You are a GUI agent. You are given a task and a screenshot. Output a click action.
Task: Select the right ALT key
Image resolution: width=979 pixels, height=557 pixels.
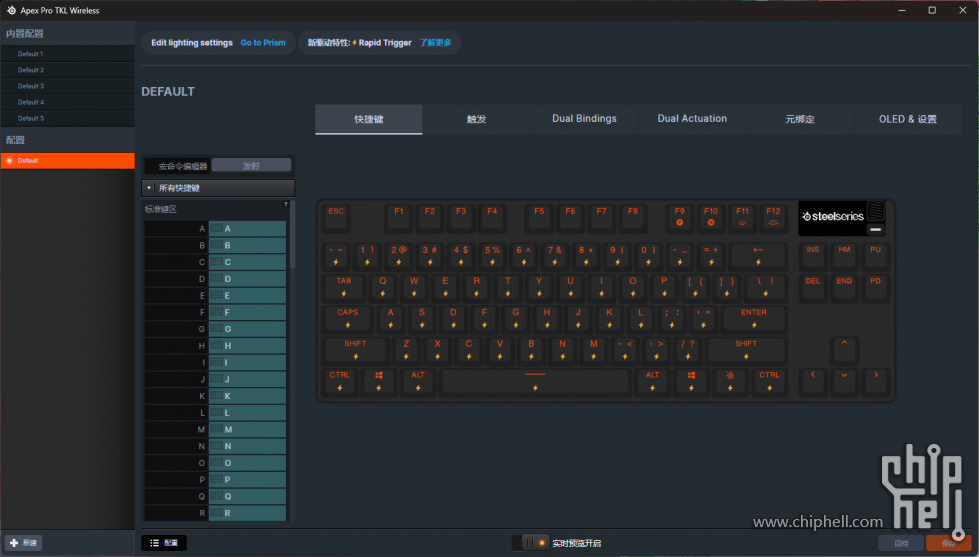tap(652, 382)
